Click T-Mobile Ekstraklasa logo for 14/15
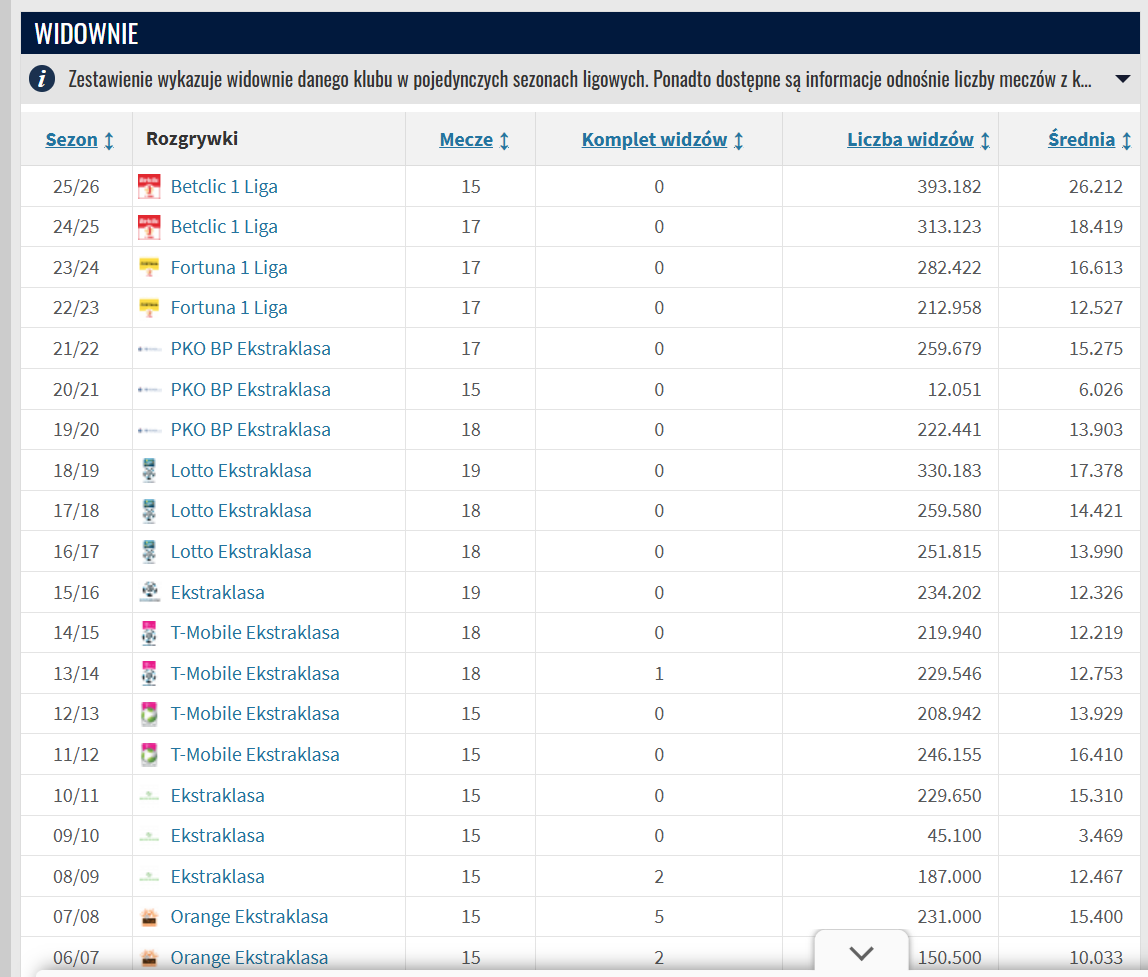1148x977 pixels. [x=149, y=633]
